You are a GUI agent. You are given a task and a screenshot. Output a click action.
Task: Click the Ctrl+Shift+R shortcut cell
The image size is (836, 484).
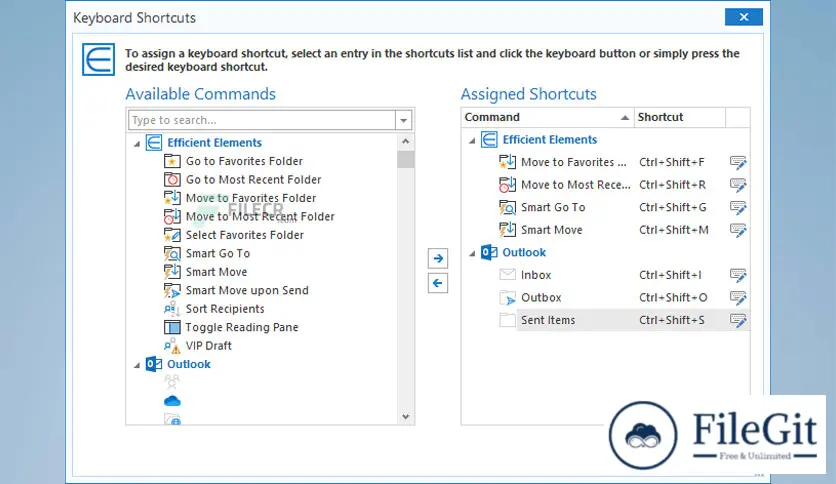tap(672, 185)
